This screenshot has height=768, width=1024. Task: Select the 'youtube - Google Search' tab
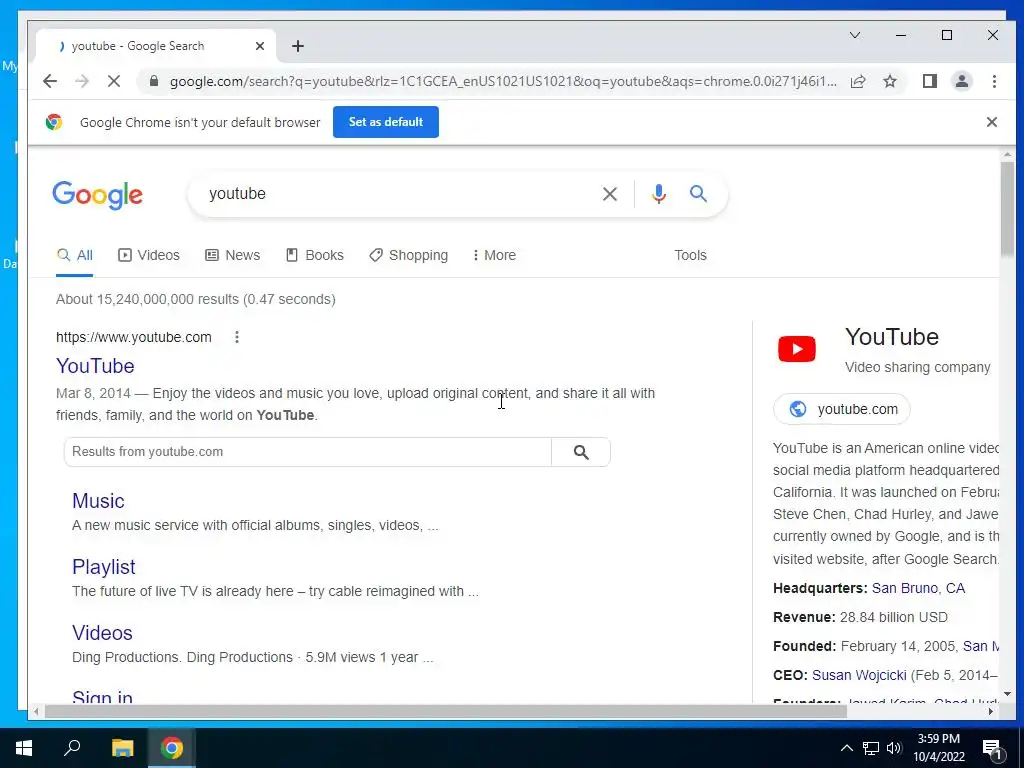click(155, 46)
